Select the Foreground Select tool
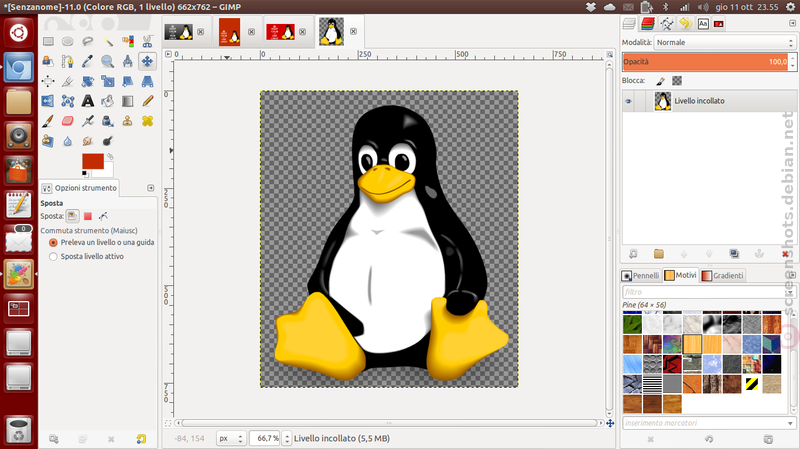The width and height of the screenshot is (800, 449). point(48,61)
